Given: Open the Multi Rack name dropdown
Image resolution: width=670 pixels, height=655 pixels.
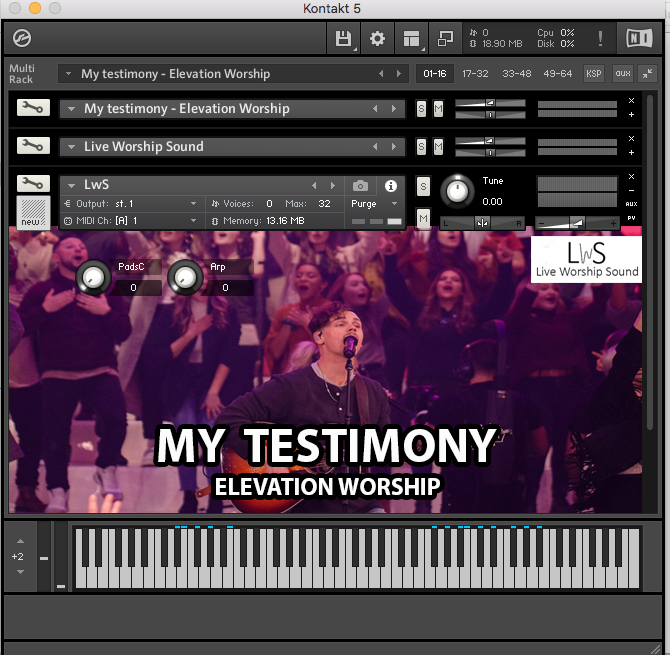Looking at the screenshot, I should pyautogui.click(x=68, y=73).
